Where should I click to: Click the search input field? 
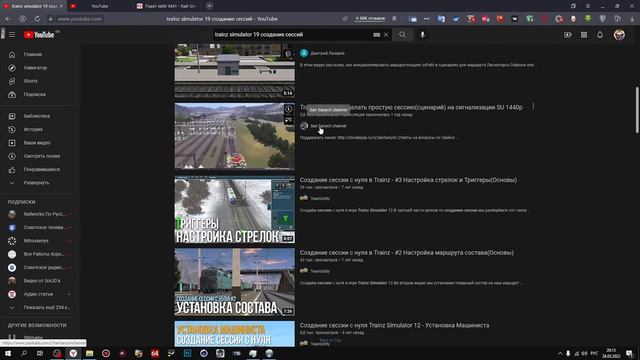[292, 35]
